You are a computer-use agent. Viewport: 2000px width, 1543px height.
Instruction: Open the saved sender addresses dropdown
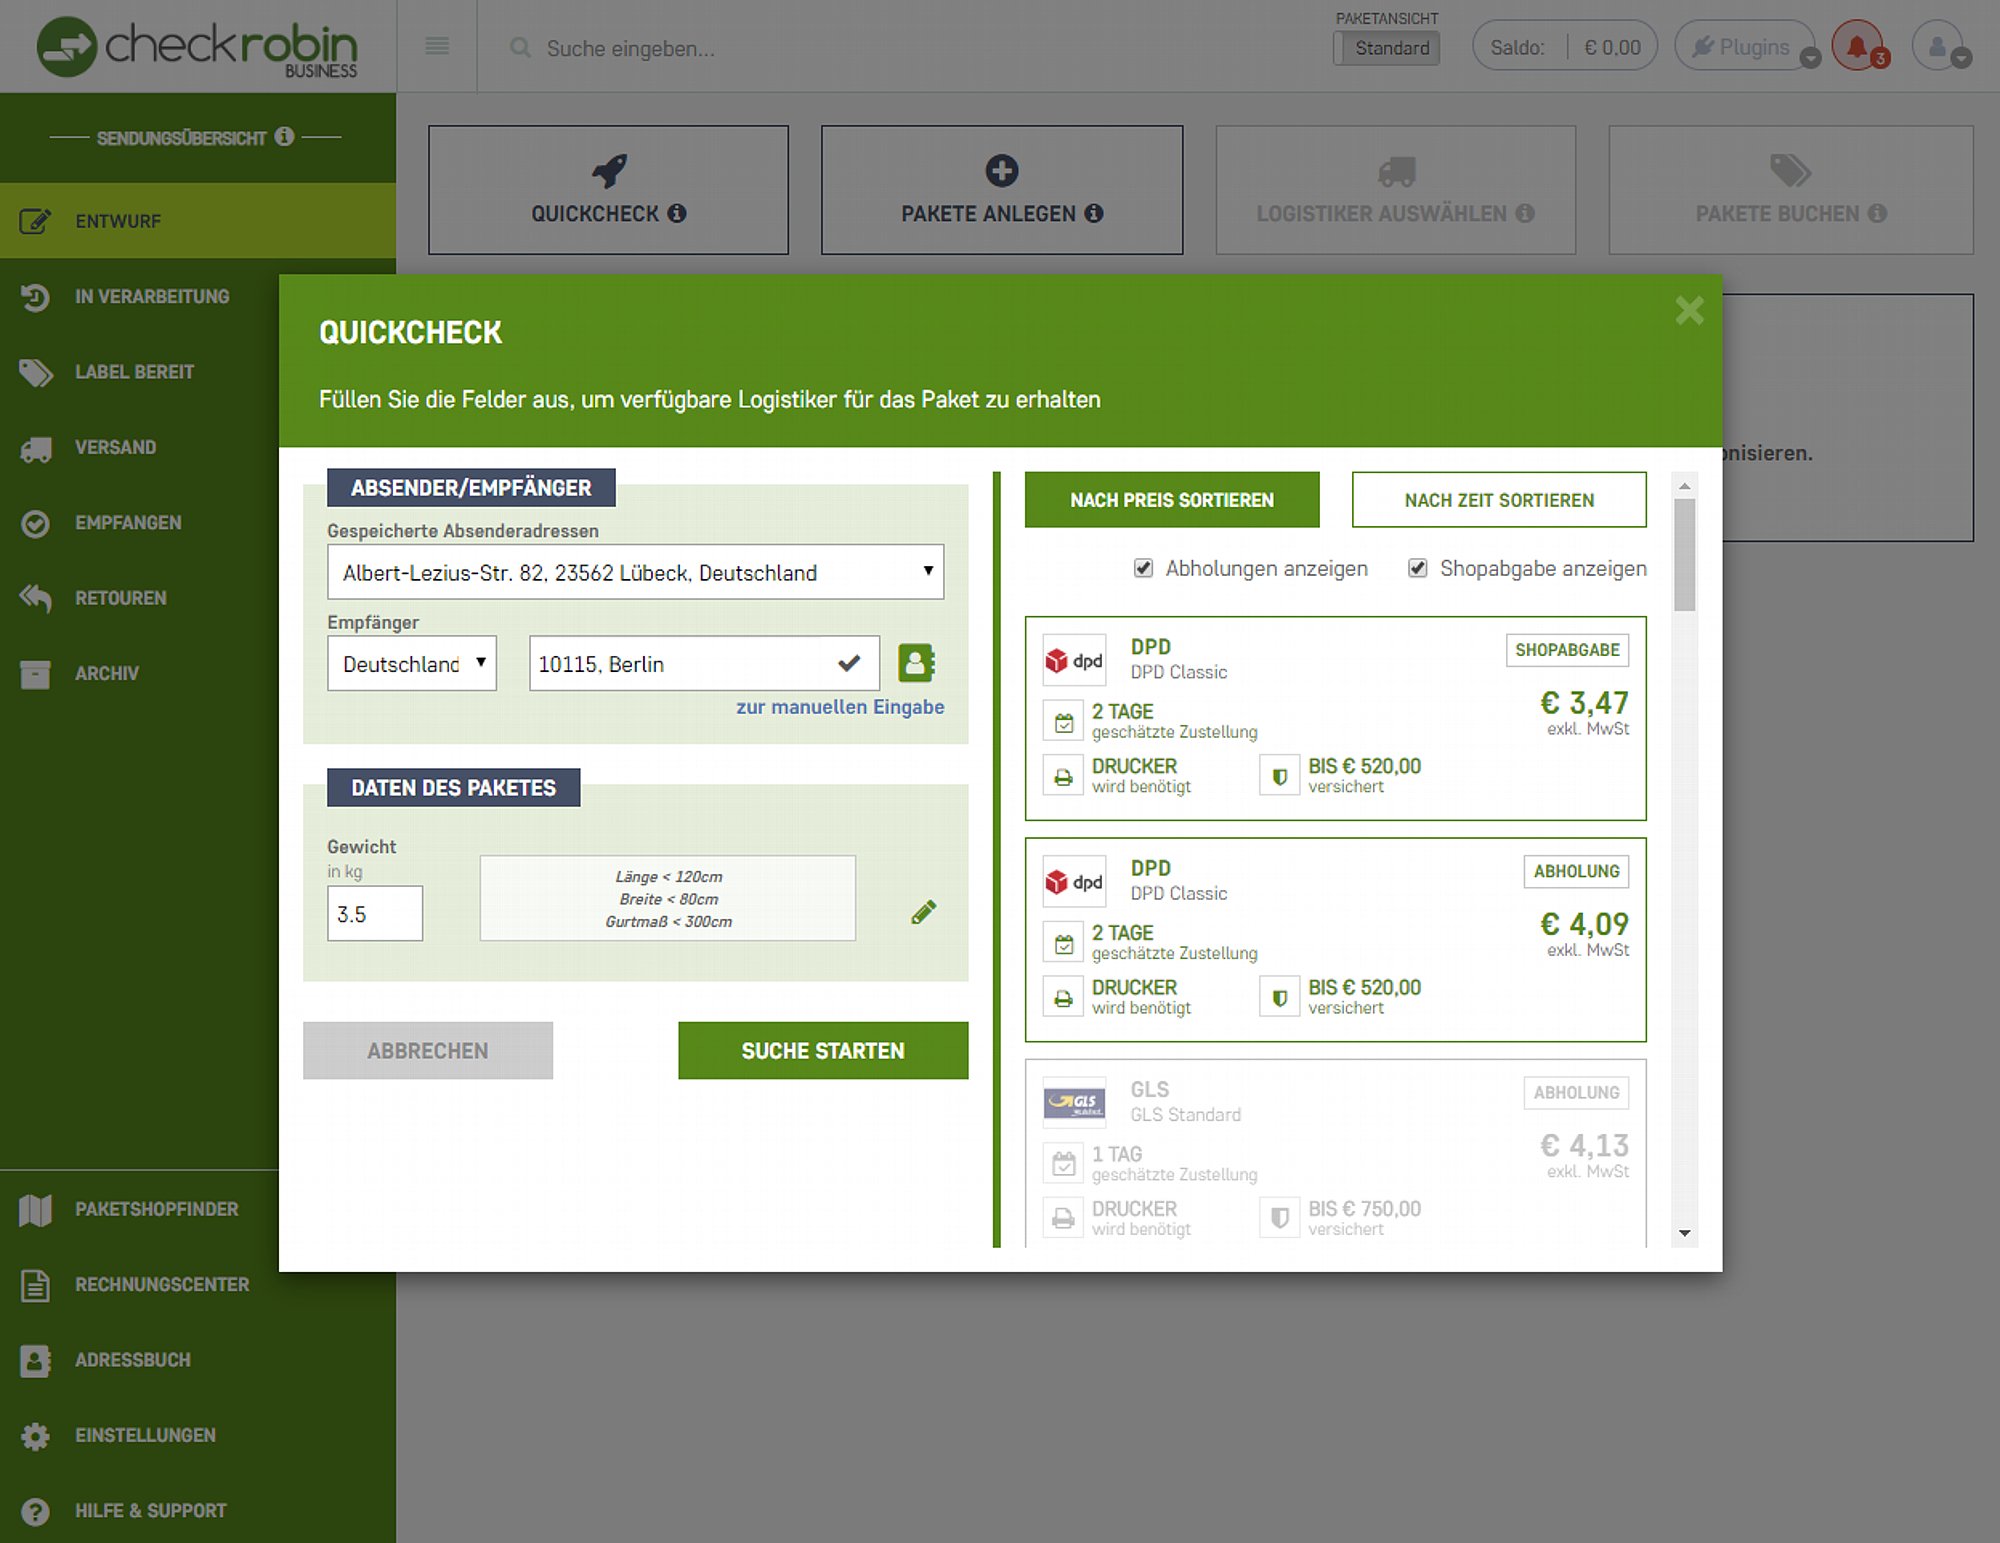(x=635, y=572)
